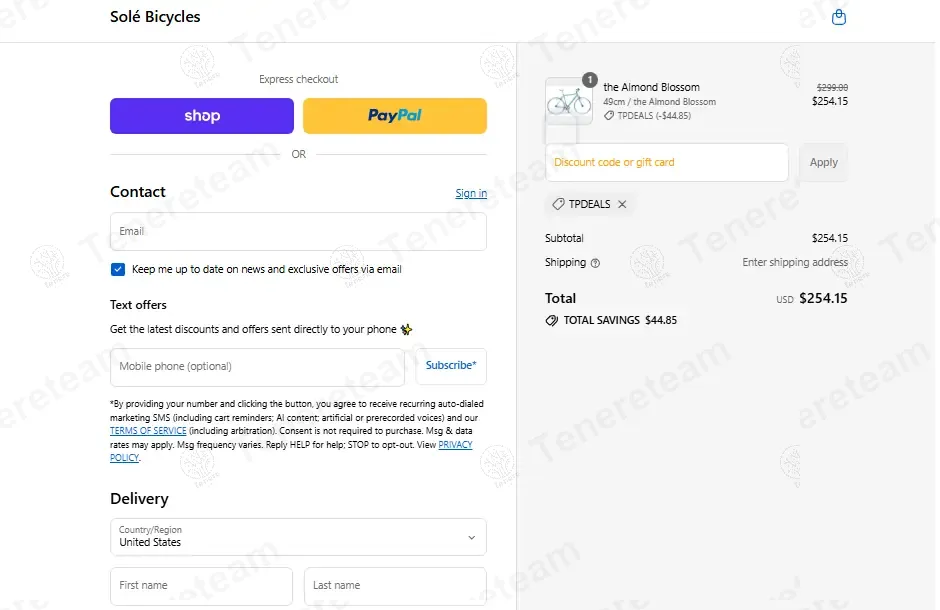Open the Country/Region dropdown
Image resolution: width=940 pixels, height=610 pixels.
click(298, 537)
